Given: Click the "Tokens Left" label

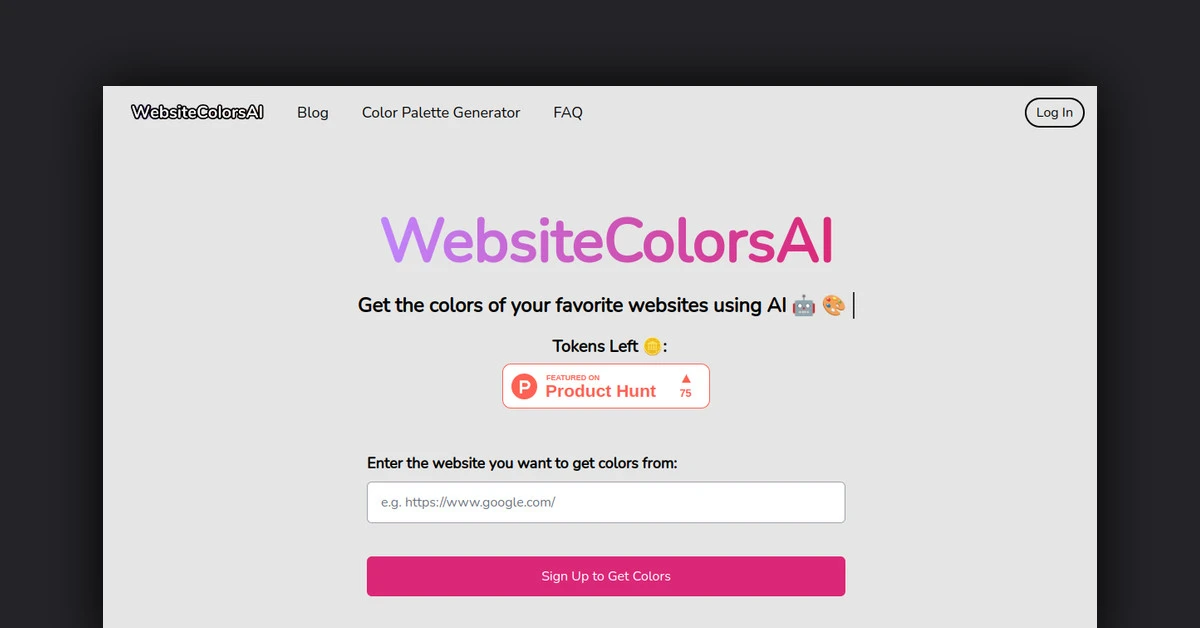Looking at the screenshot, I should (x=593, y=346).
